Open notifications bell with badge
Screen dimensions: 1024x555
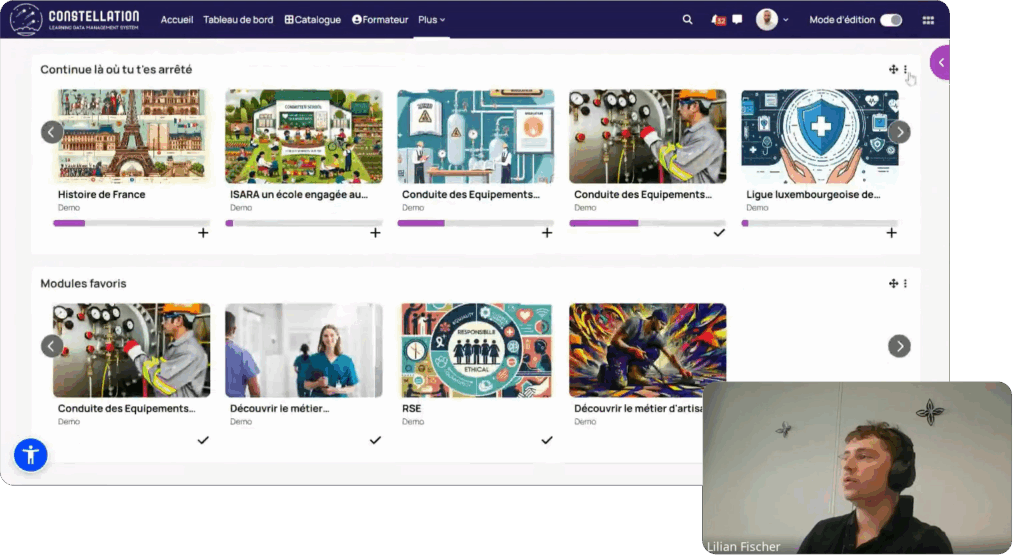pos(716,20)
